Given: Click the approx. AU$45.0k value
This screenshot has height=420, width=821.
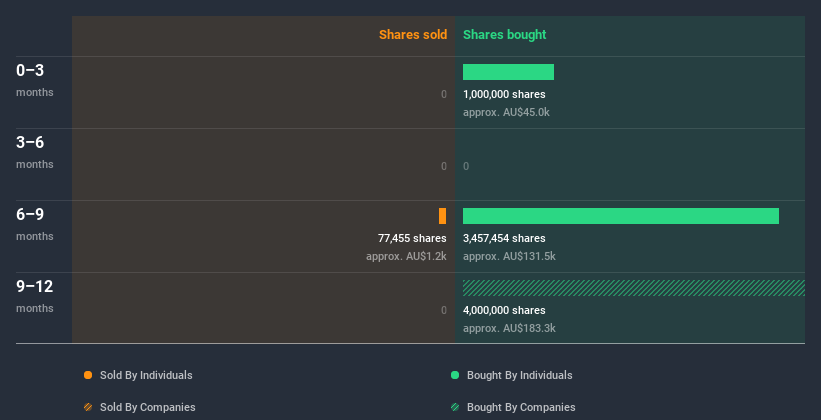Looking at the screenshot, I should tap(506, 112).
